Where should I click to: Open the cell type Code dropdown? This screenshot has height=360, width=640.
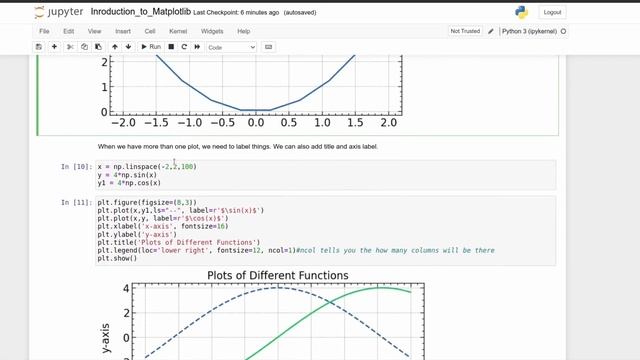pos(231,47)
